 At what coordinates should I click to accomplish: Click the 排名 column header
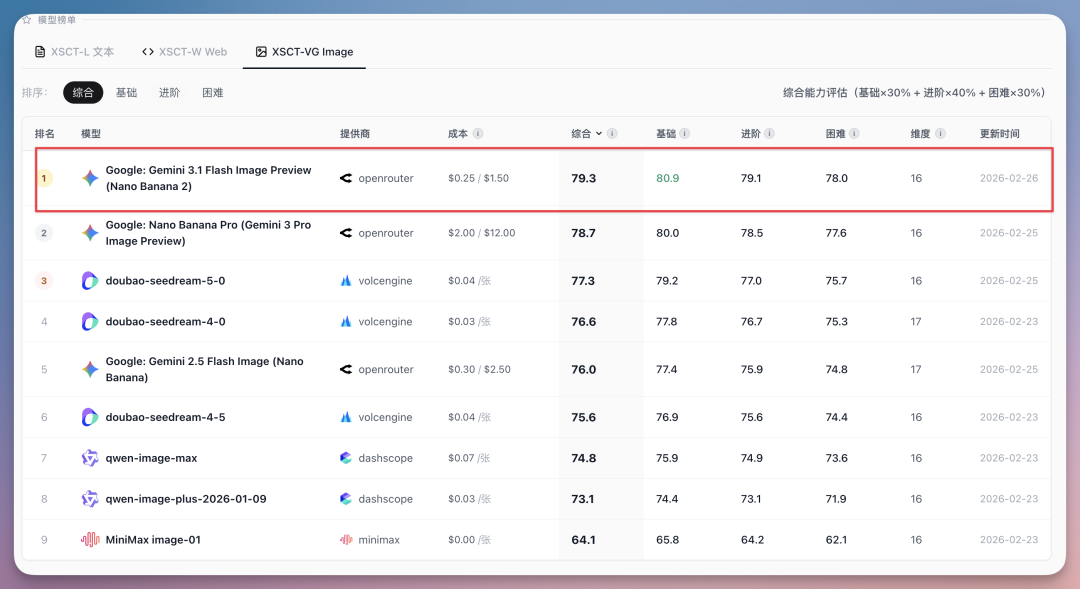[45, 134]
